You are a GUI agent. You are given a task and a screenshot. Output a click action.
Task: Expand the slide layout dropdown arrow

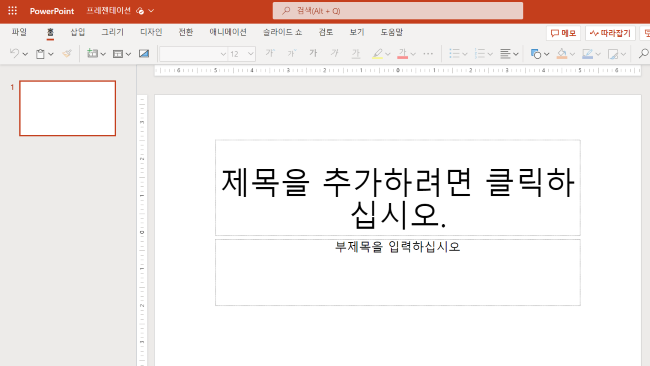(x=128, y=54)
